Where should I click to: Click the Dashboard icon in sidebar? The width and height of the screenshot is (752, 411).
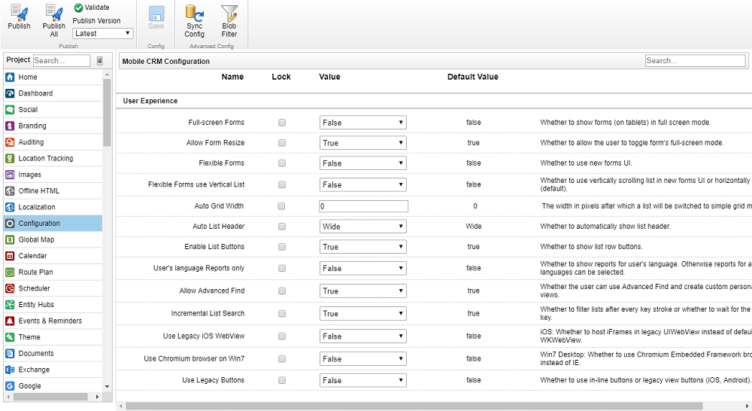10,93
